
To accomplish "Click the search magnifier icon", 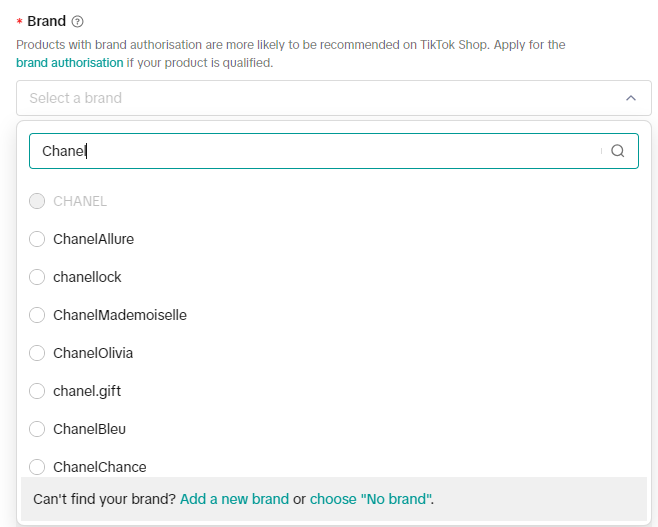I will (618, 151).
